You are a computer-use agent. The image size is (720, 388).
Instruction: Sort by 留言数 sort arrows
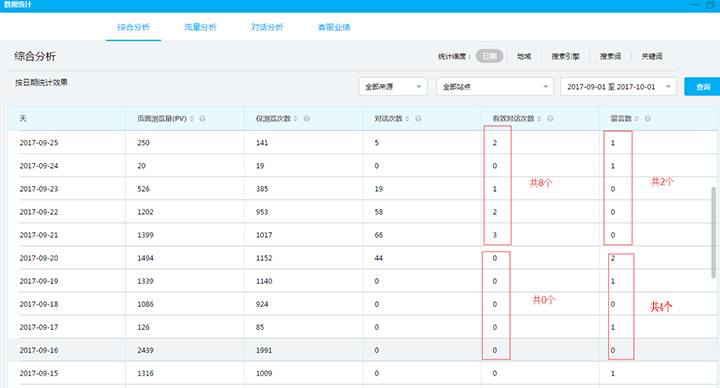pyautogui.click(x=636, y=118)
